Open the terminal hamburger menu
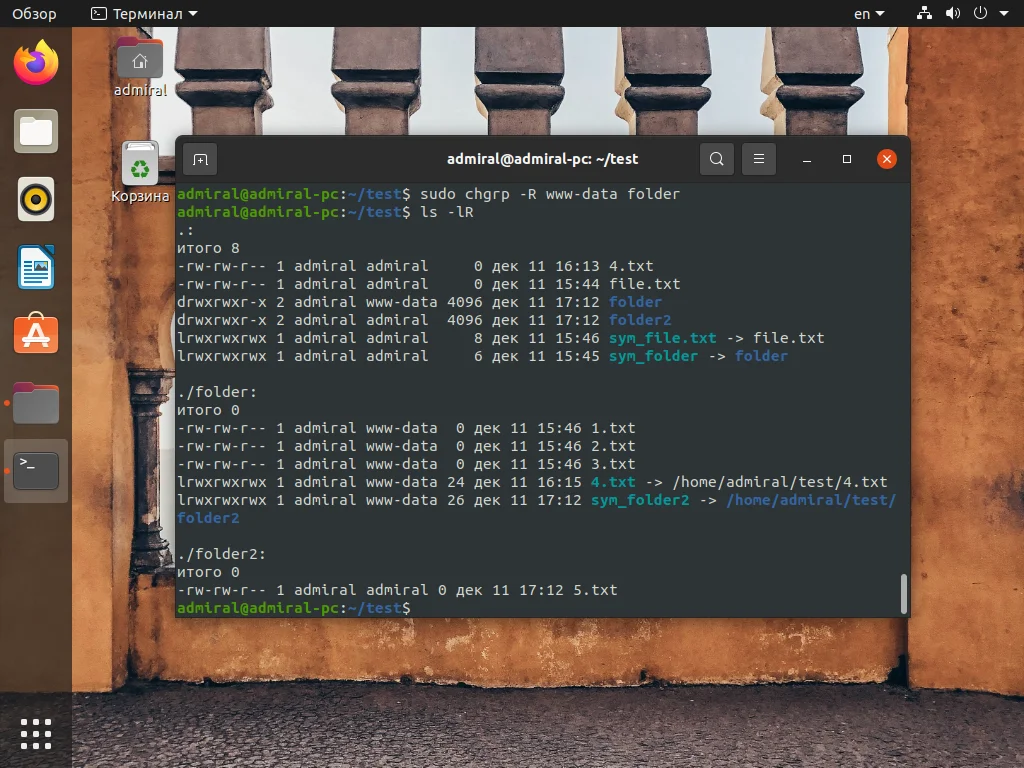This screenshot has width=1024, height=768. (x=758, y=159)
